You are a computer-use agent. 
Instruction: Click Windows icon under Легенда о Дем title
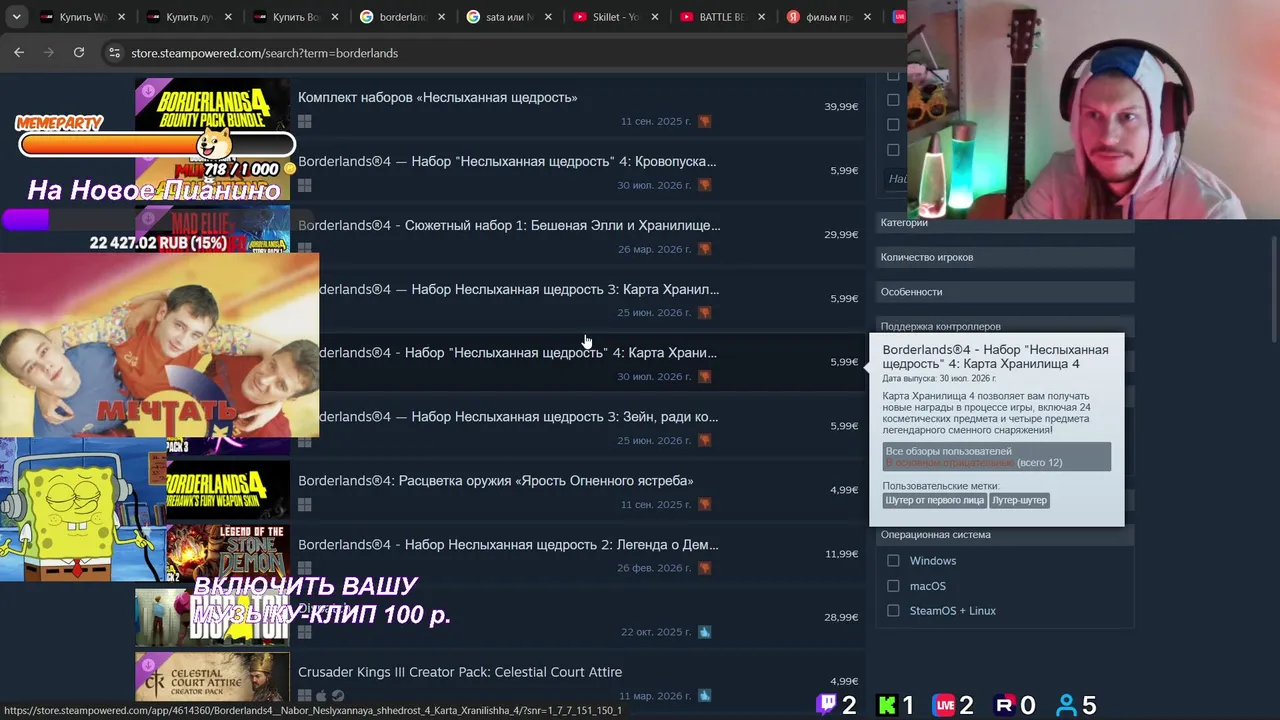(305, 569)
